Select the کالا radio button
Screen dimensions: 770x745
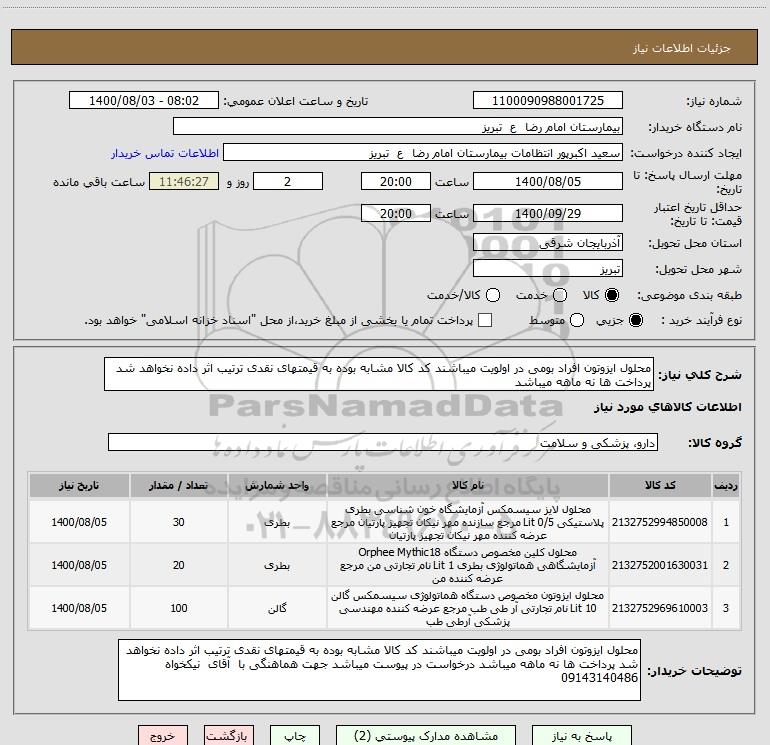(x=612, y=295)
